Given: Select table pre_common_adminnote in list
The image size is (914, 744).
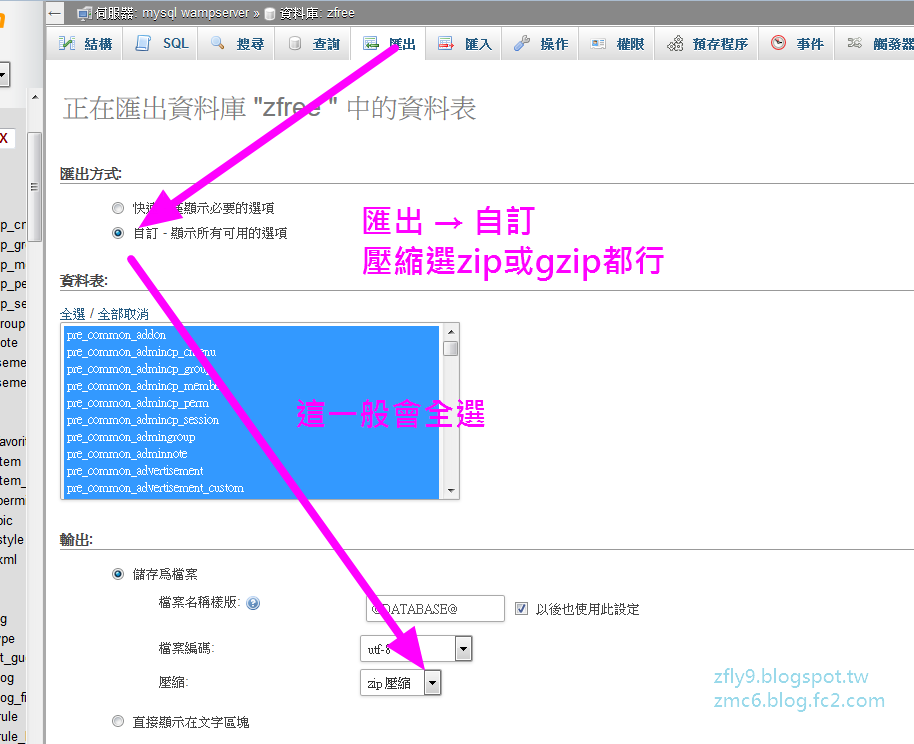Looking at the screenshot, I should point(251,454).
